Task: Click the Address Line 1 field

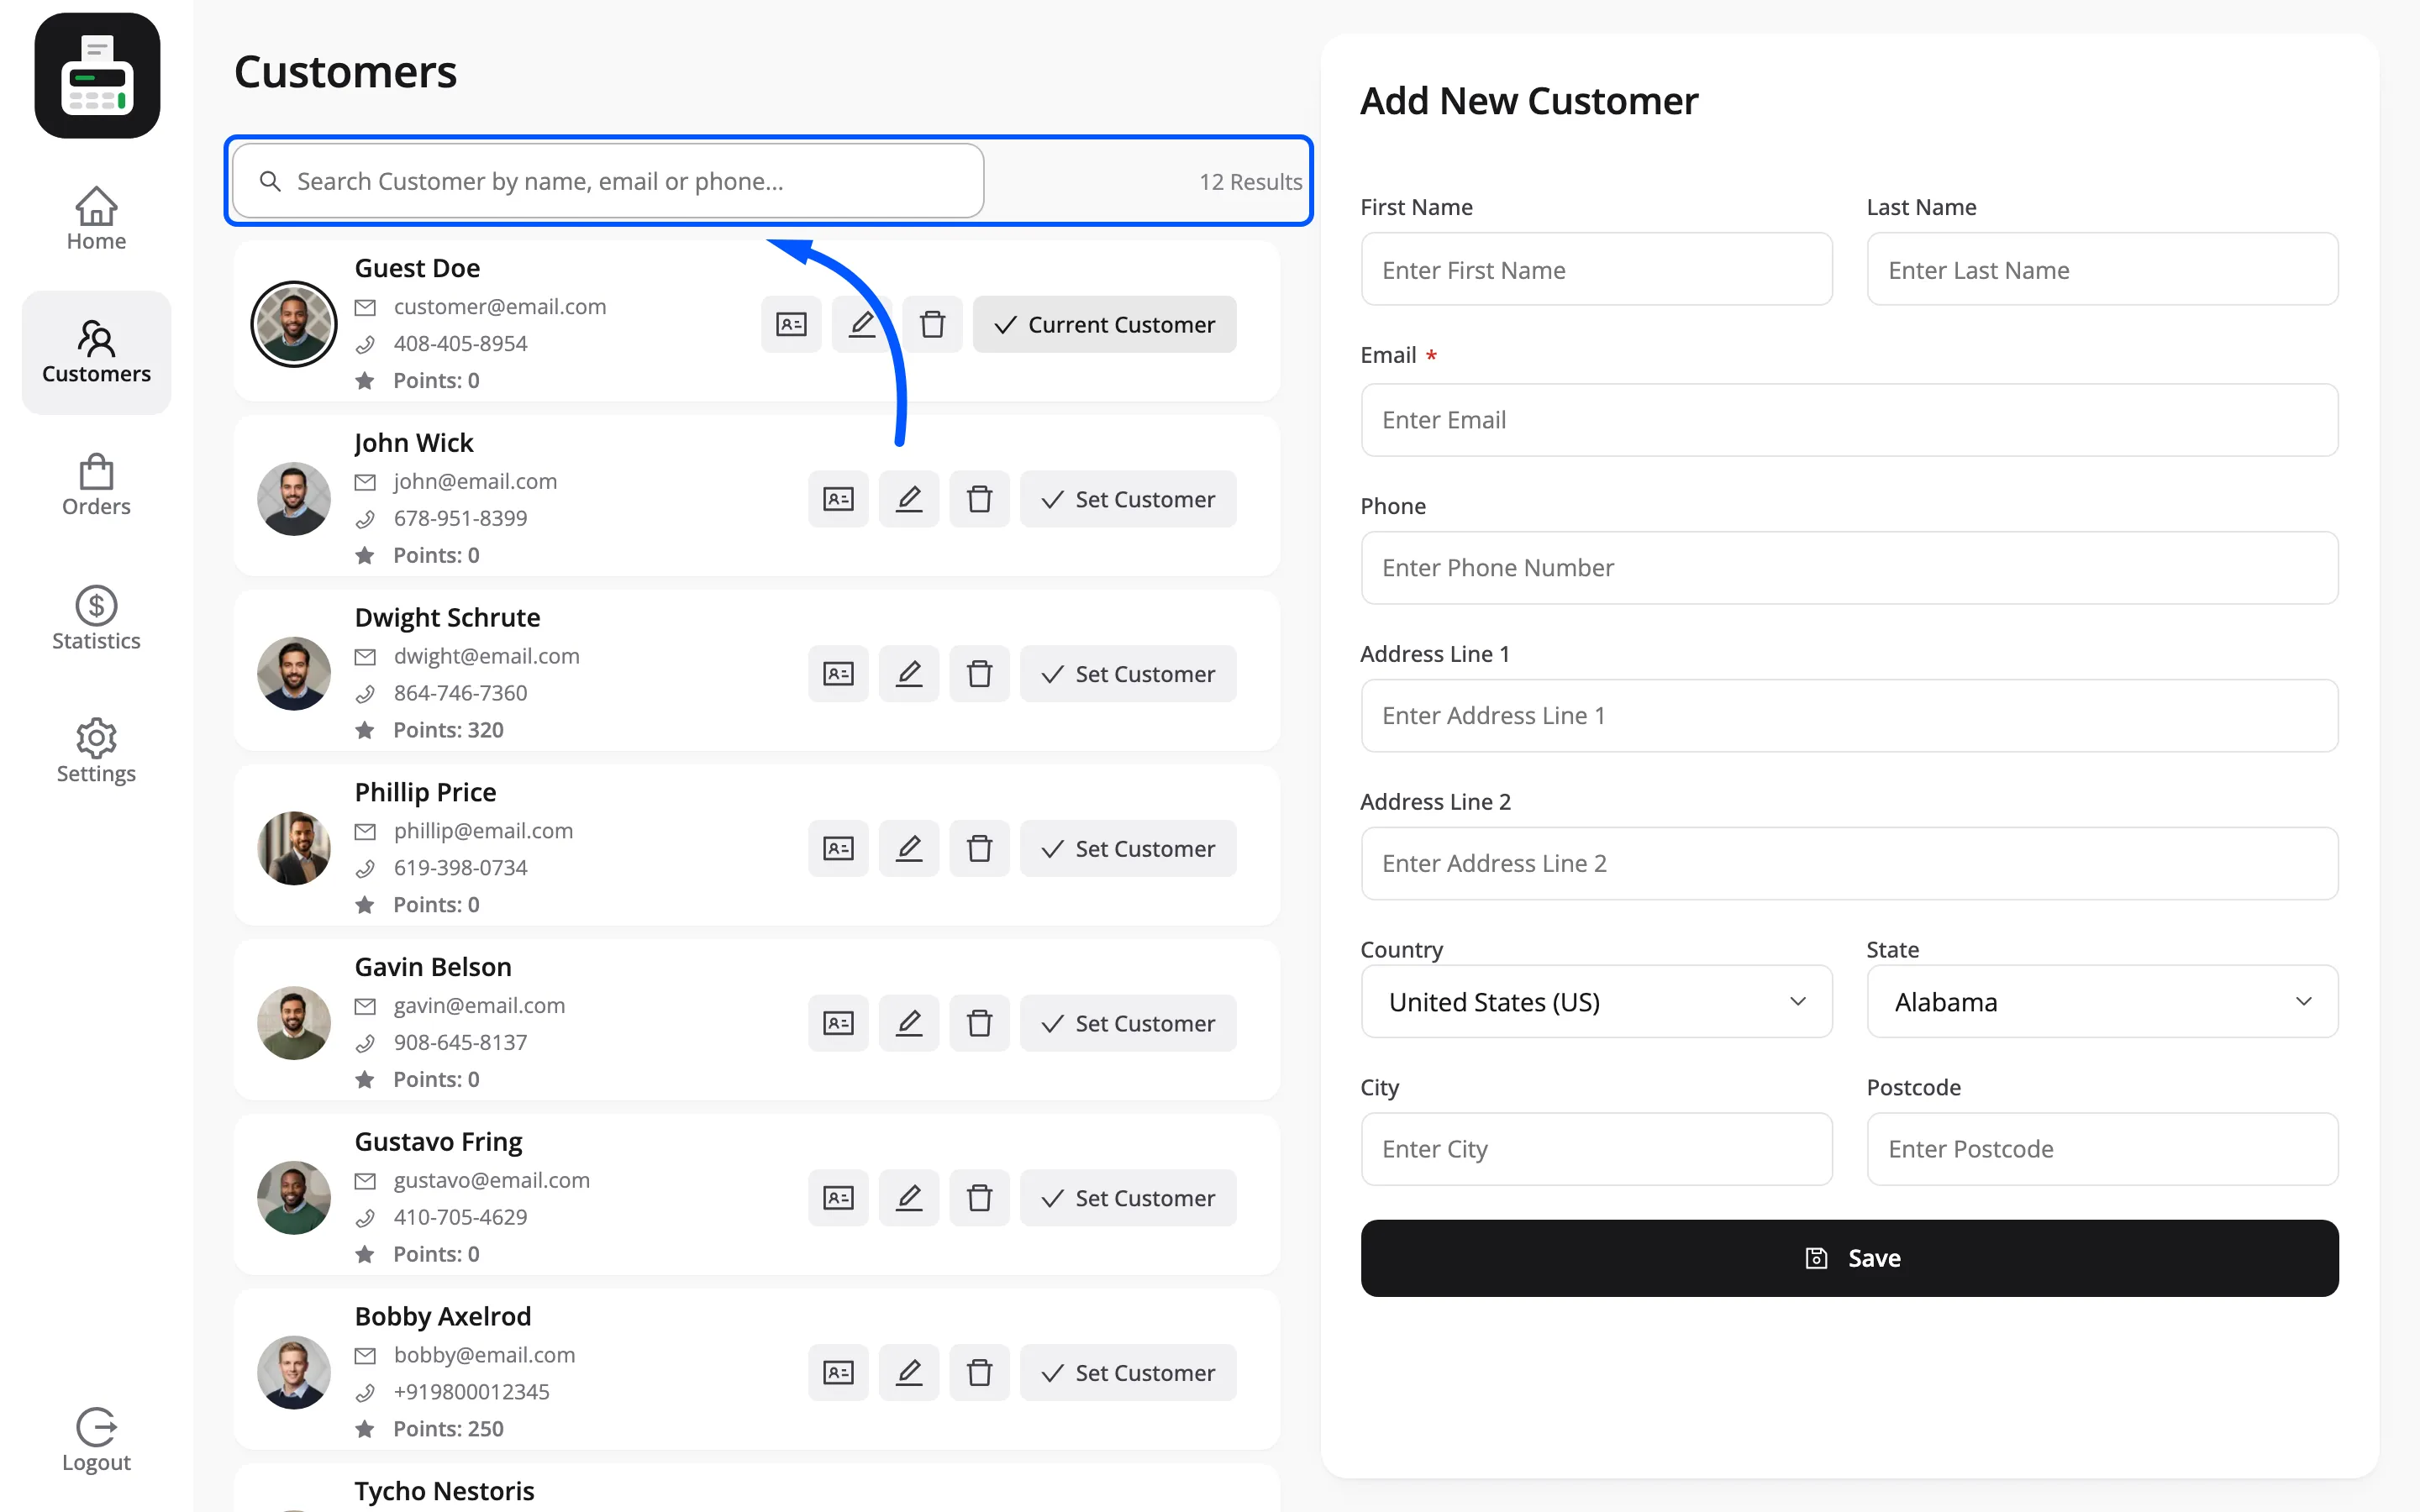Action: pos(1849,716)
